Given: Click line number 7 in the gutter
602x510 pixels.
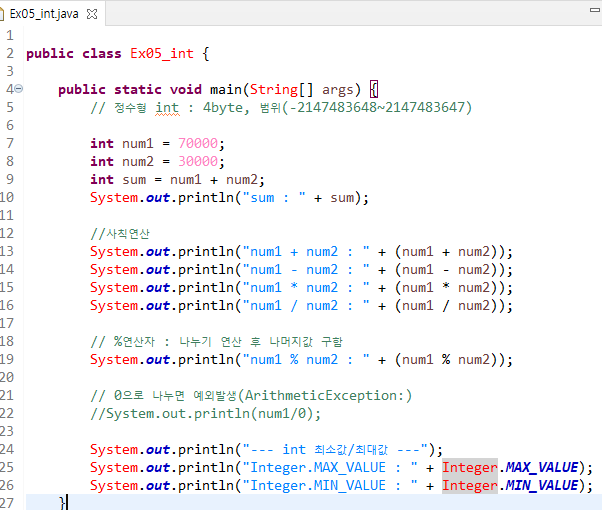Looking at the screenshot, I should (10, 143).
